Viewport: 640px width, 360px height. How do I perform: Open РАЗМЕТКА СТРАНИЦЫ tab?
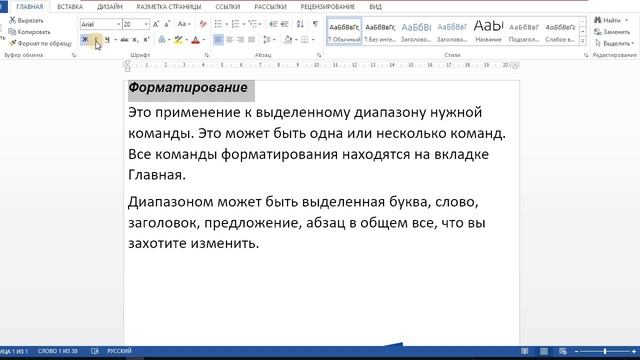coord(169,7)
